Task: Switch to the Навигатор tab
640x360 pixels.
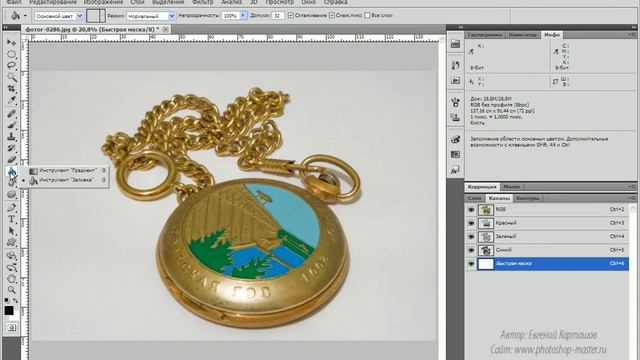Action: click(522, 35)
